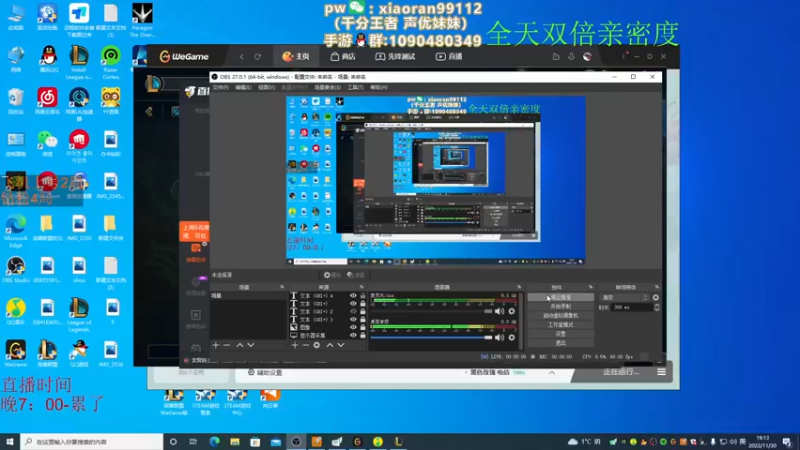Image resolution: width=800 pixels, height=450 pixels.
Task: Remove selected source with minus icon
Action: (x=306, y=345)
